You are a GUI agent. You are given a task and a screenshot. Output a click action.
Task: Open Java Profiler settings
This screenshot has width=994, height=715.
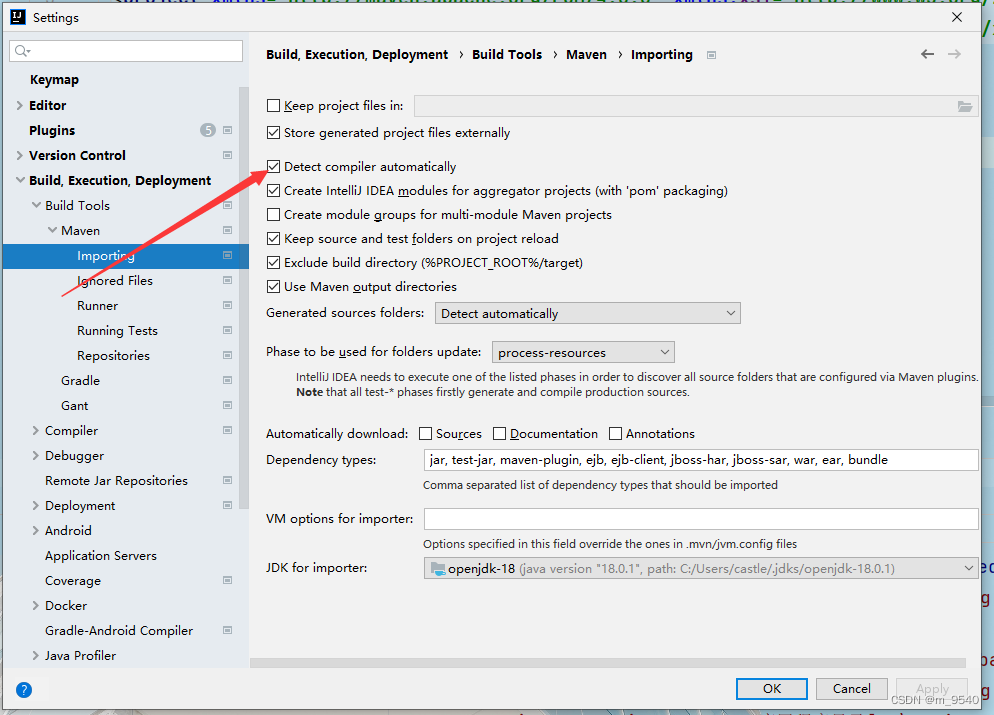pos(81,655)
